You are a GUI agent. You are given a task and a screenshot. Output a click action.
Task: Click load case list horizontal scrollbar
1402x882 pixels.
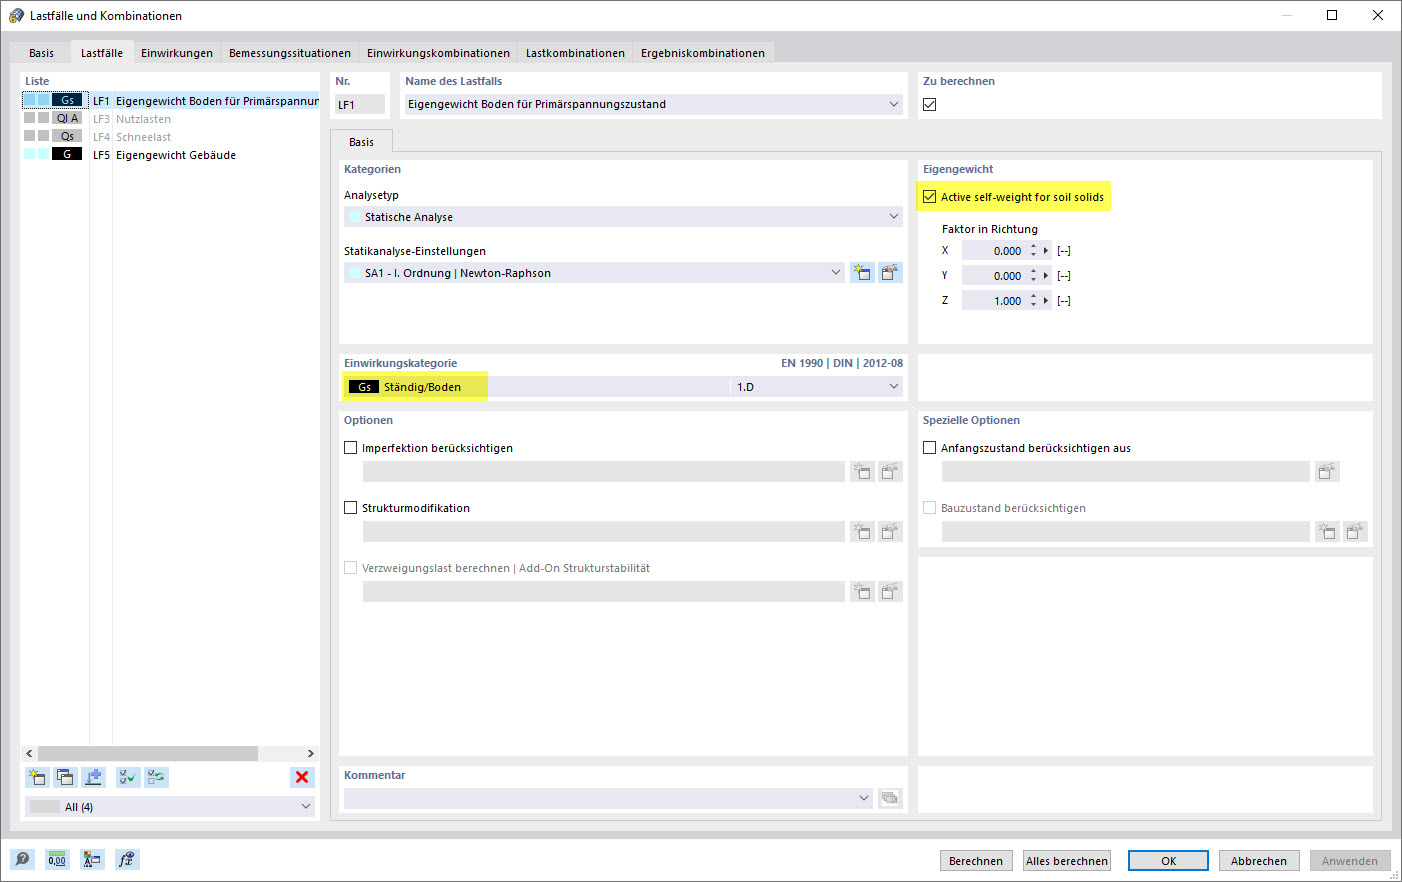[x=148, y=753]
